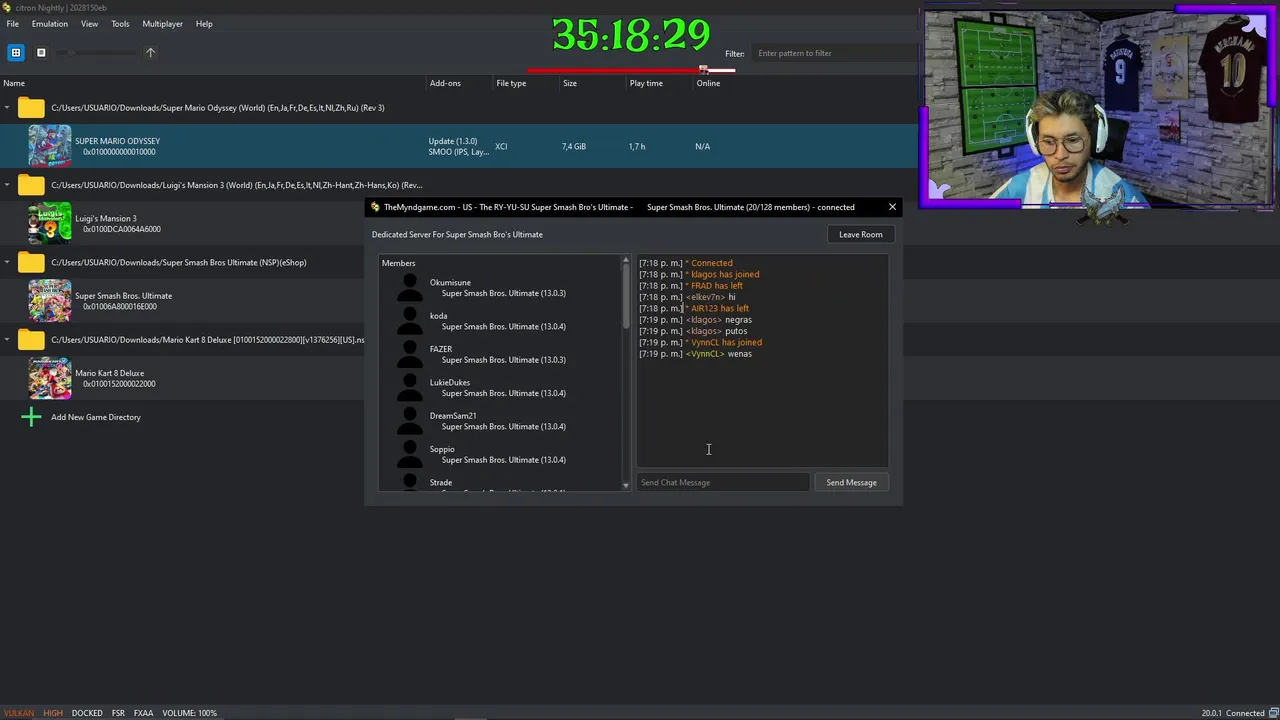Viewport: 1280px width, 720px height.
Task: Click the game list filter field
Action: click(x=835, y=53)
